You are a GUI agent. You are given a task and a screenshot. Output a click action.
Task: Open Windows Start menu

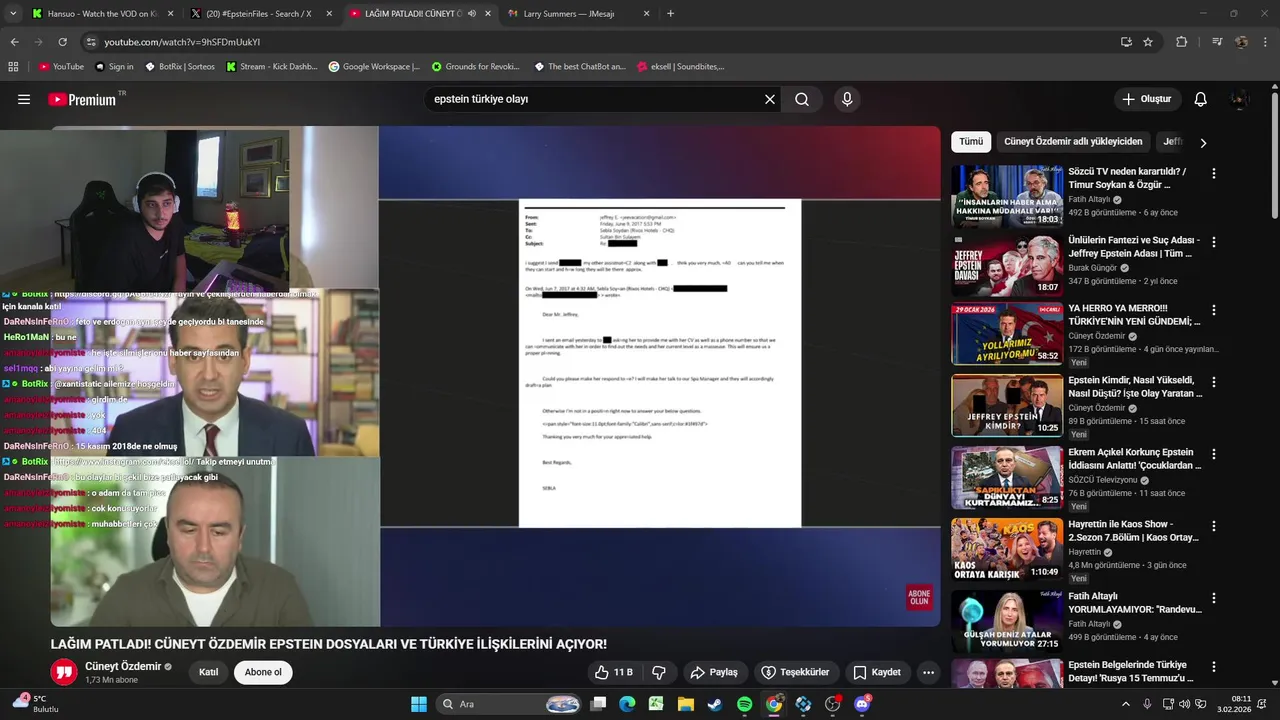pyautogui.click(x=419, y=704)
